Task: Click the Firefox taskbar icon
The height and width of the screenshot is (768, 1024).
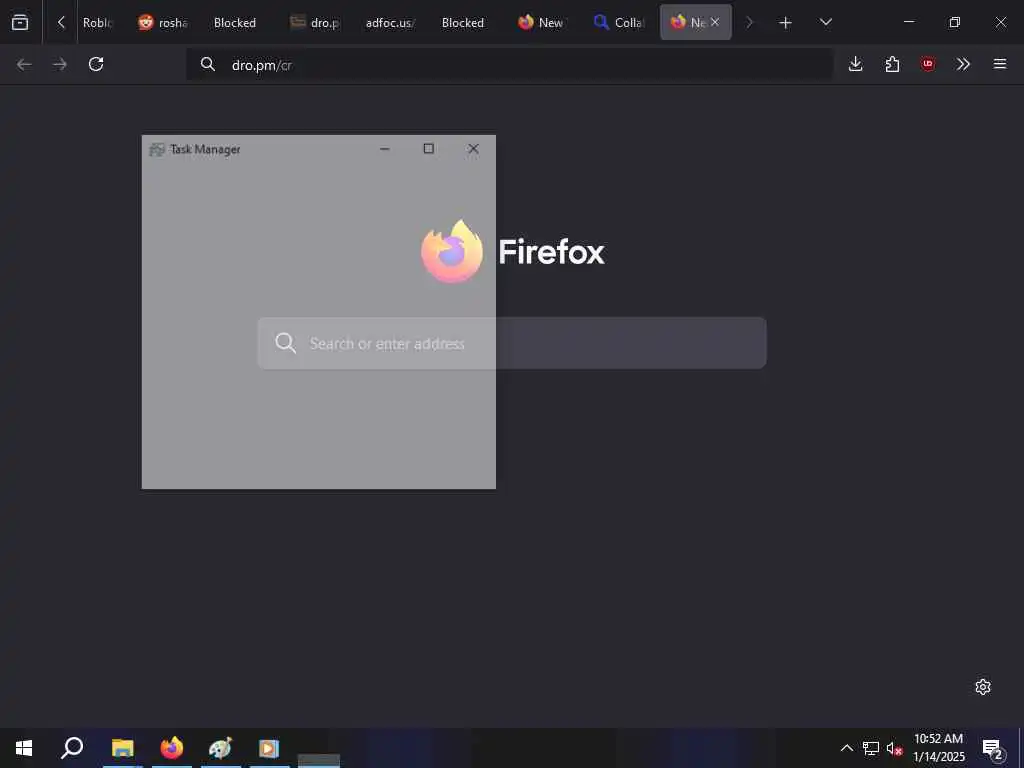Action: tap(172, 748)
